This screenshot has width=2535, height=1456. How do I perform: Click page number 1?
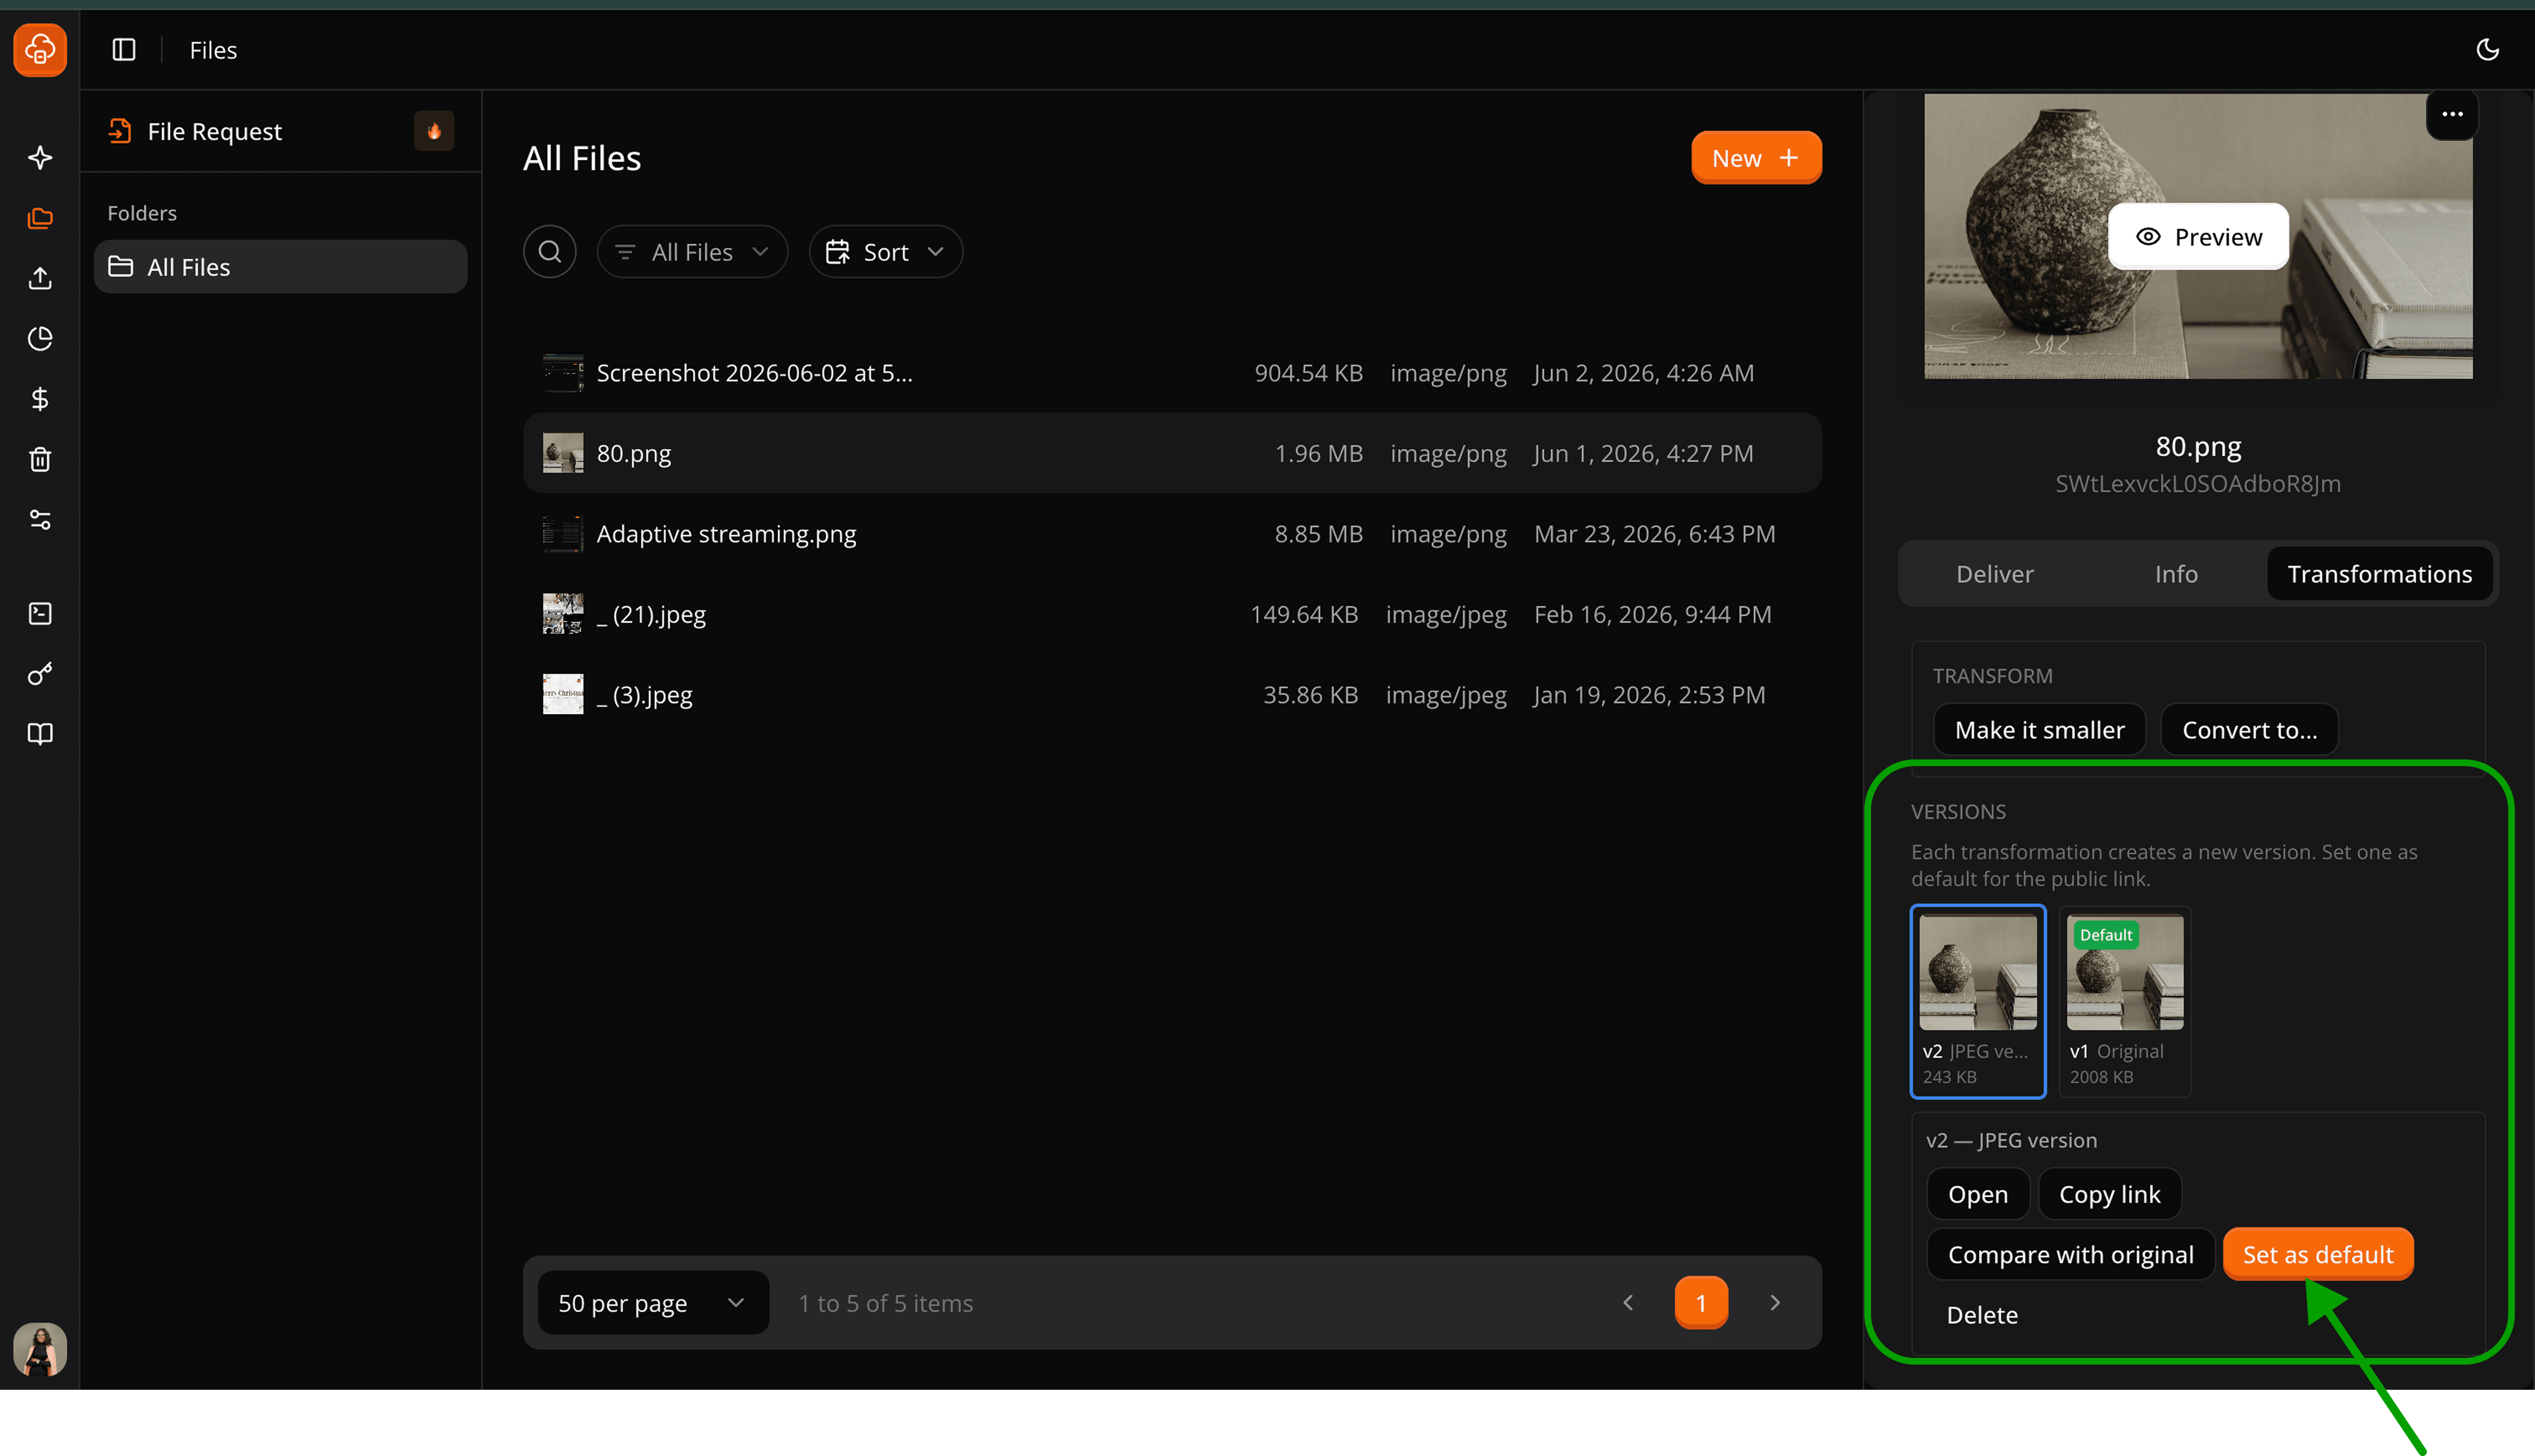[1701, 1303]
